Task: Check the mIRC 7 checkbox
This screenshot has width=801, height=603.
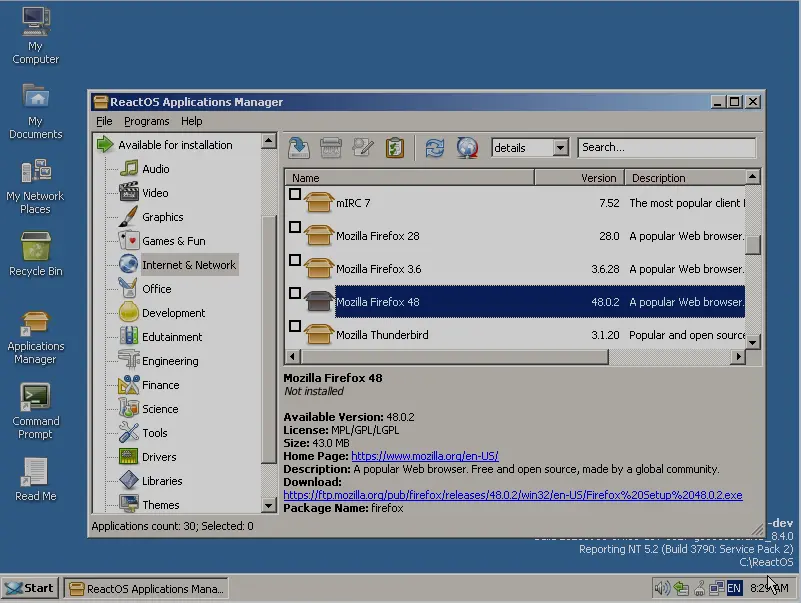Action: tap(295, 194)
